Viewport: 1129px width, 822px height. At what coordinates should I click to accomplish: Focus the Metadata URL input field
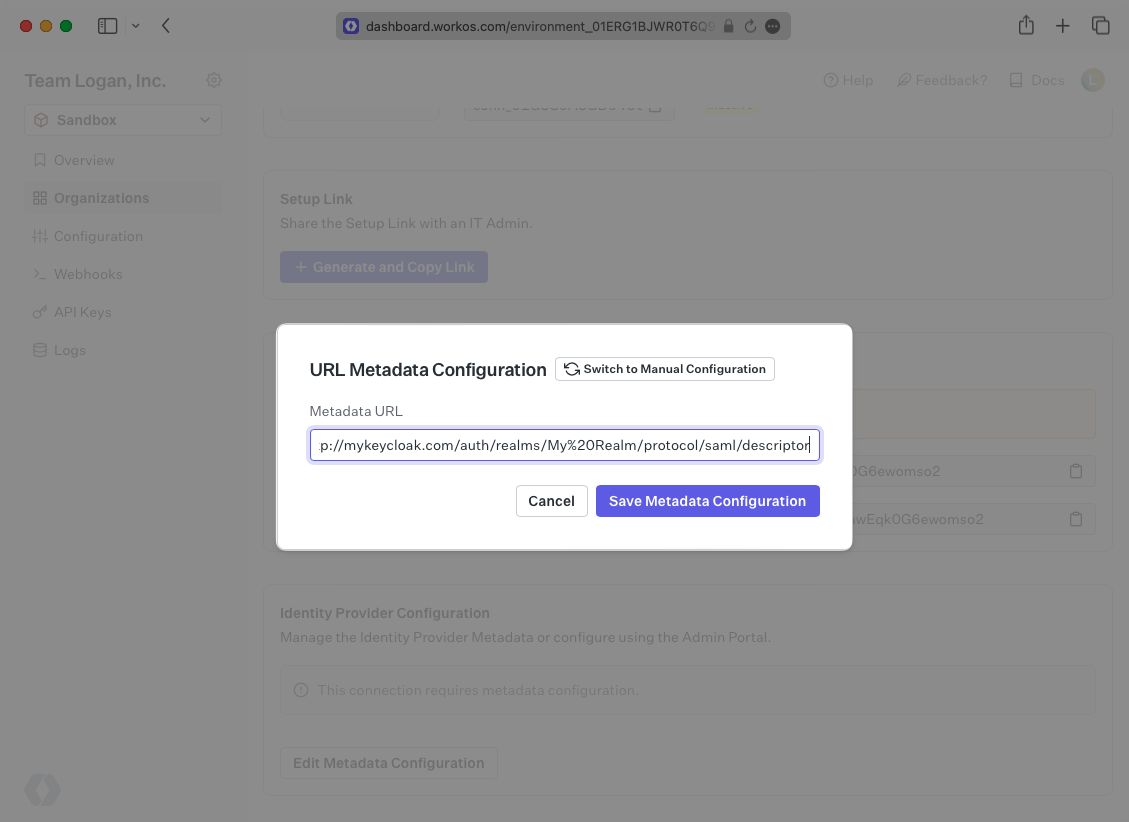coord(564,444)
